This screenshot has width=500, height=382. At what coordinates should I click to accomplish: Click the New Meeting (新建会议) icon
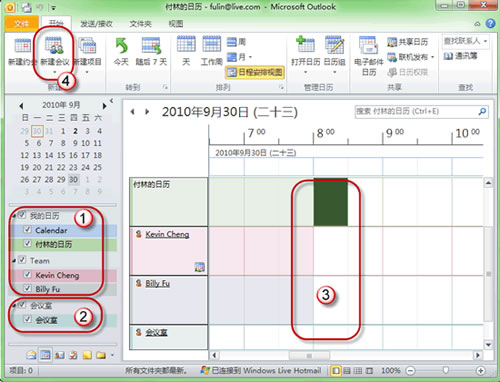coord(54,46)
